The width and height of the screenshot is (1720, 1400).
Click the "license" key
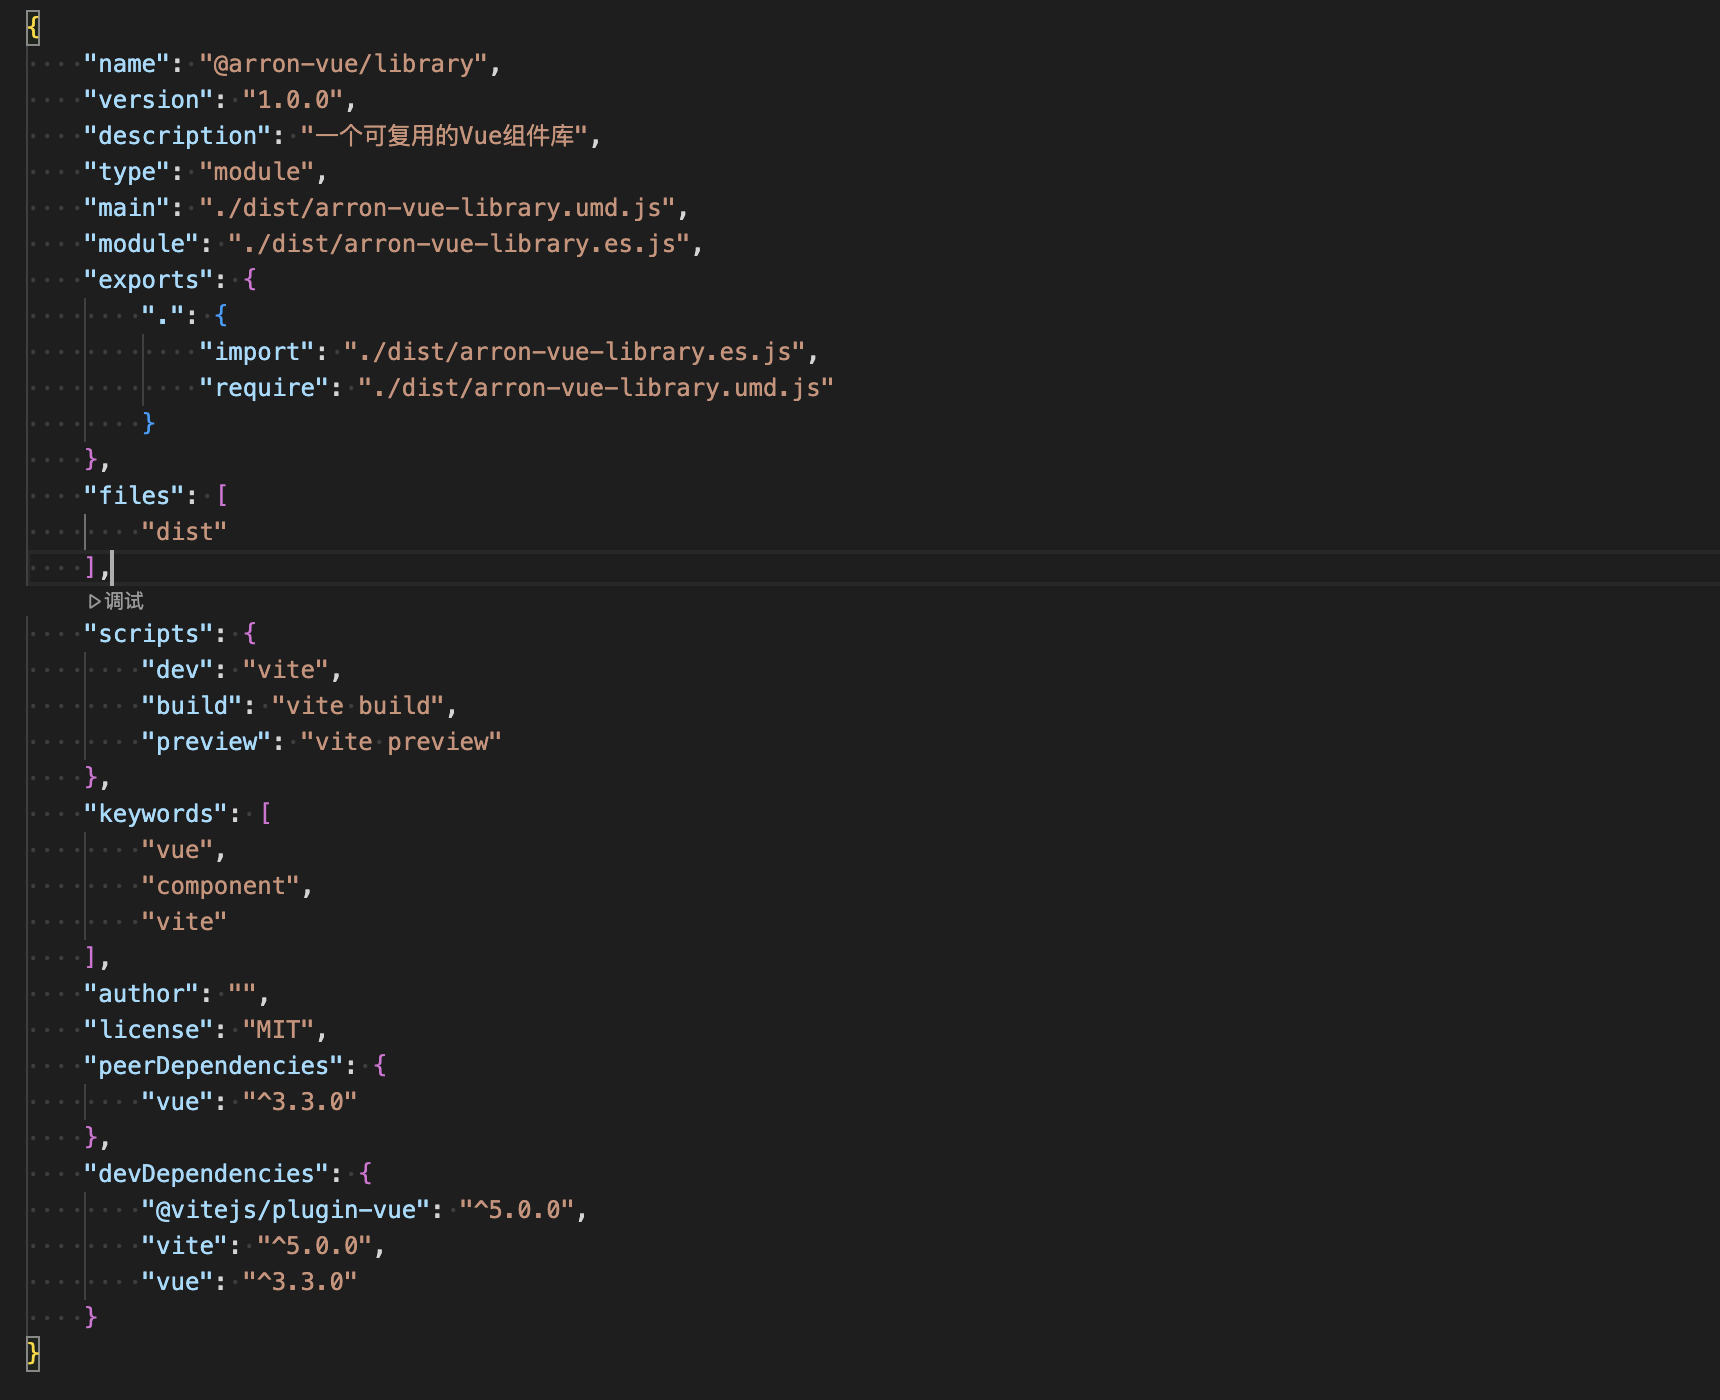tap(149, 1030)
